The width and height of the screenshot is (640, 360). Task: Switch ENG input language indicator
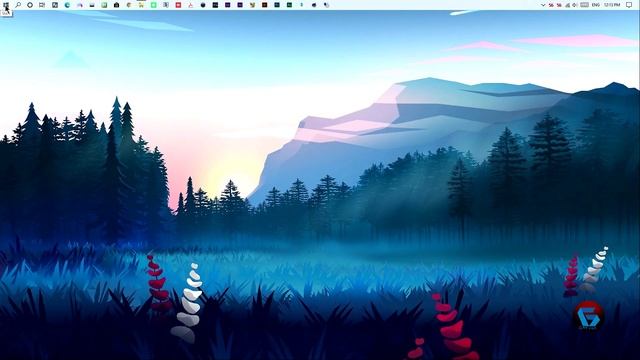[x=596, y=5]
